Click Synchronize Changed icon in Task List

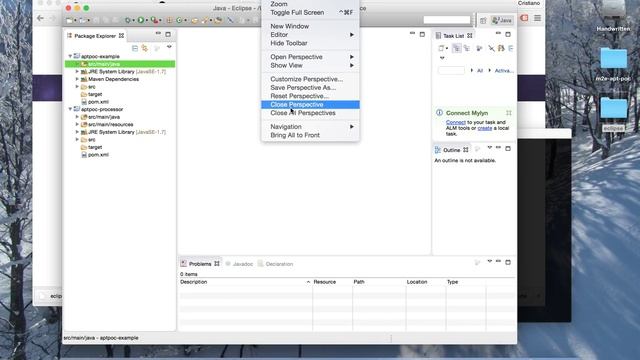(x=501, y=49)
